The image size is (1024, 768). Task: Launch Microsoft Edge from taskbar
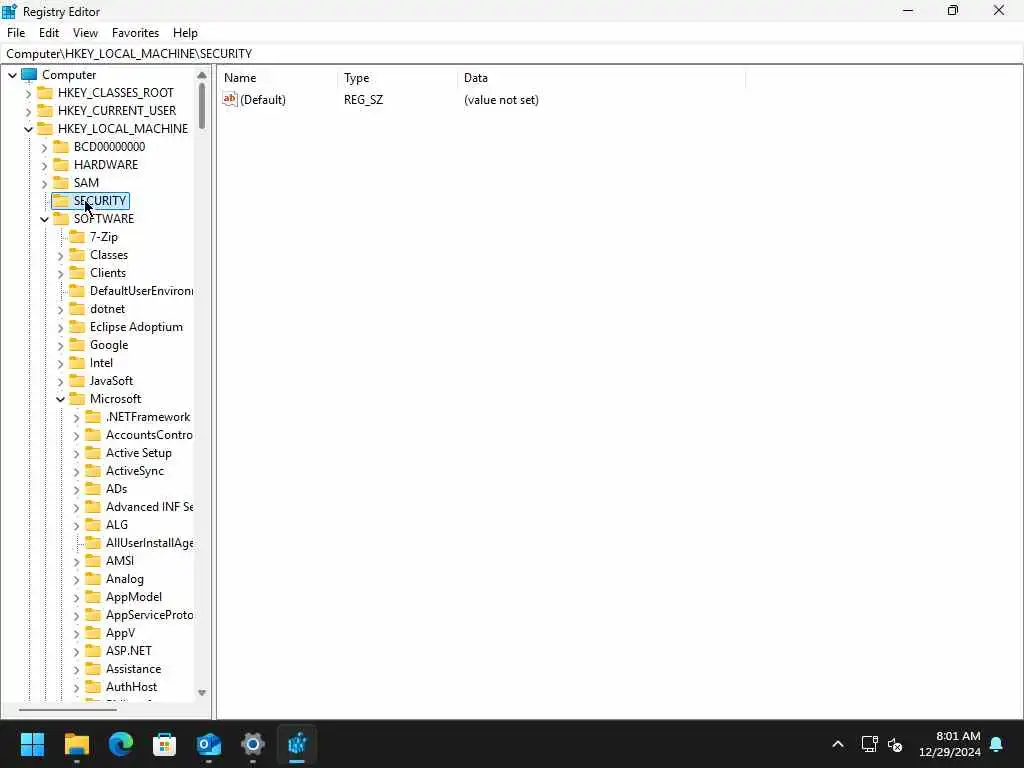[x=121, y=744]
